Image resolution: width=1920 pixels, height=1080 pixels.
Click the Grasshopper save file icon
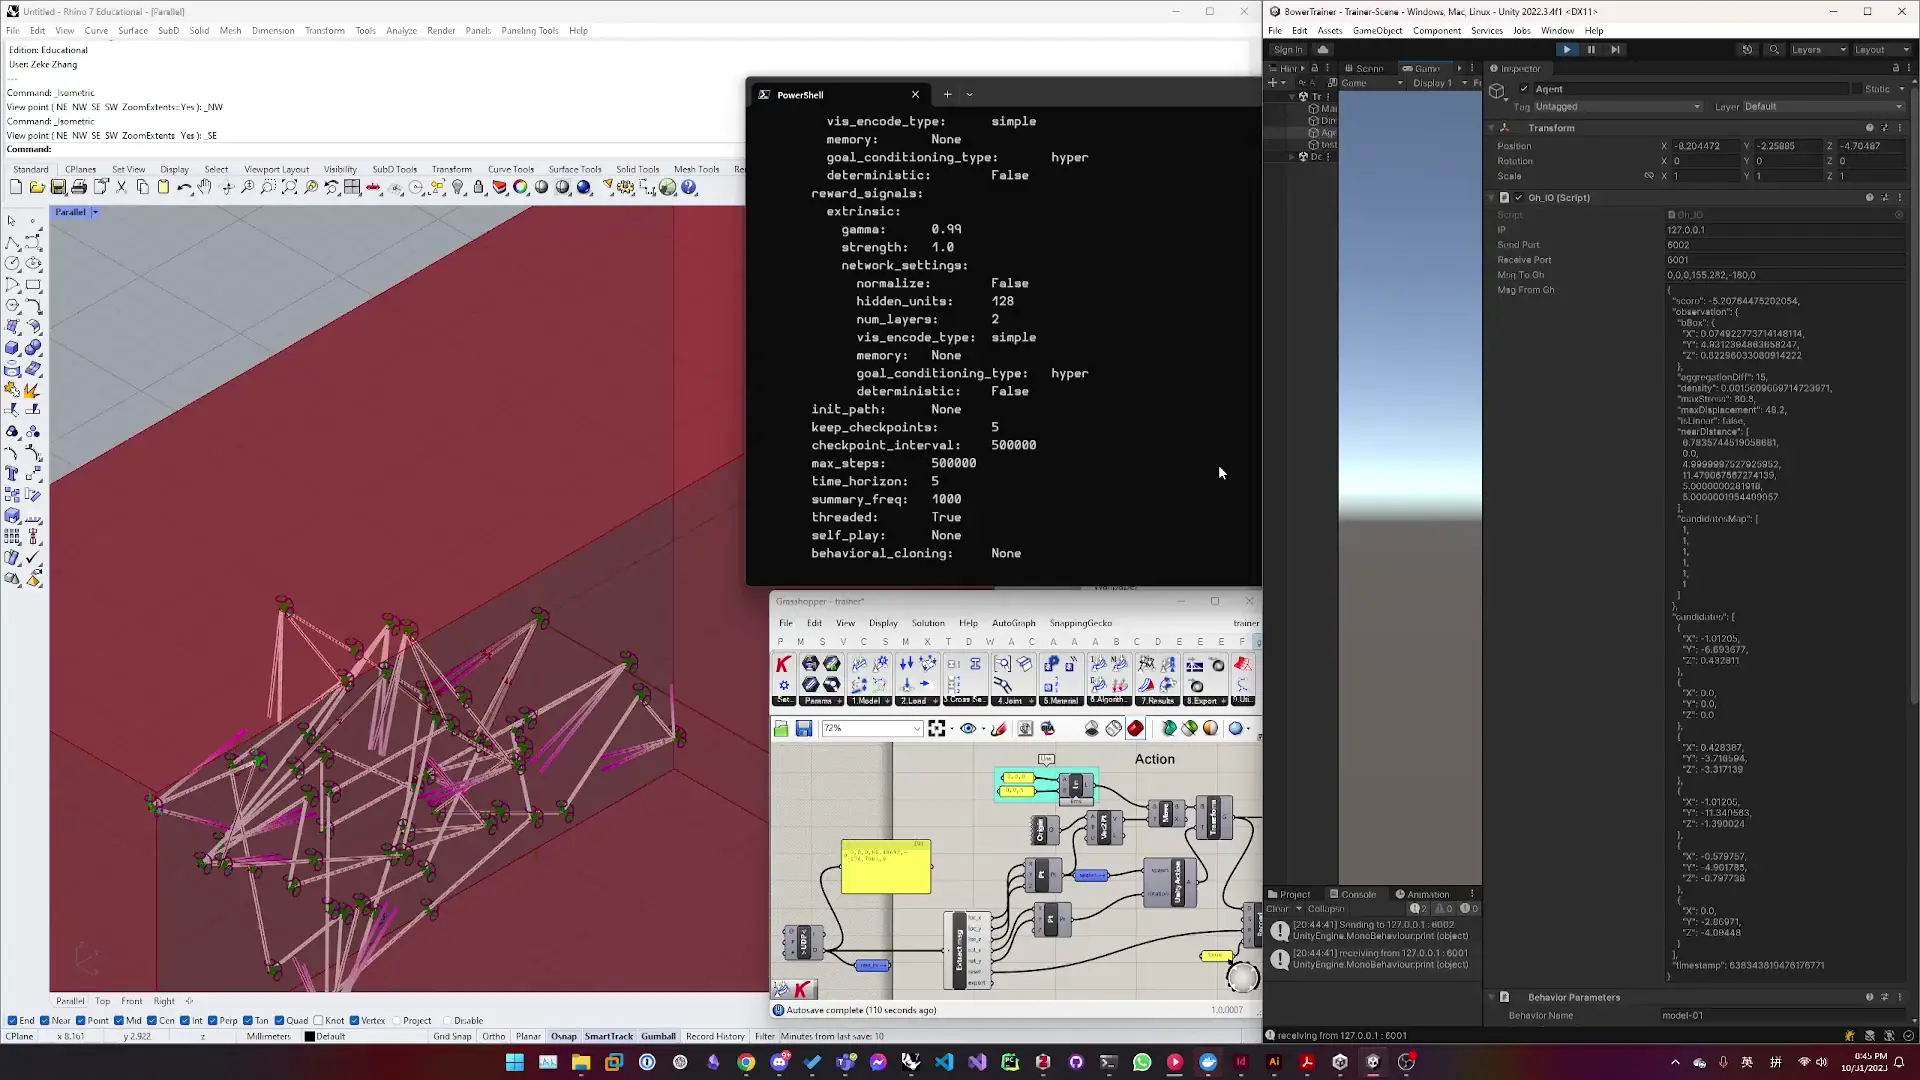(803, 729)
